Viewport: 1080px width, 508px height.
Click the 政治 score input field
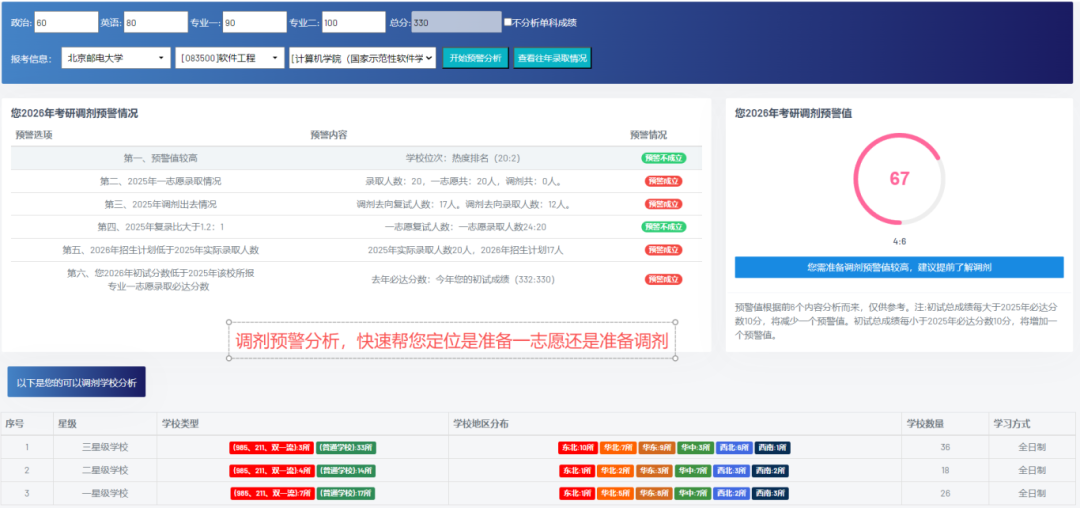66,22
